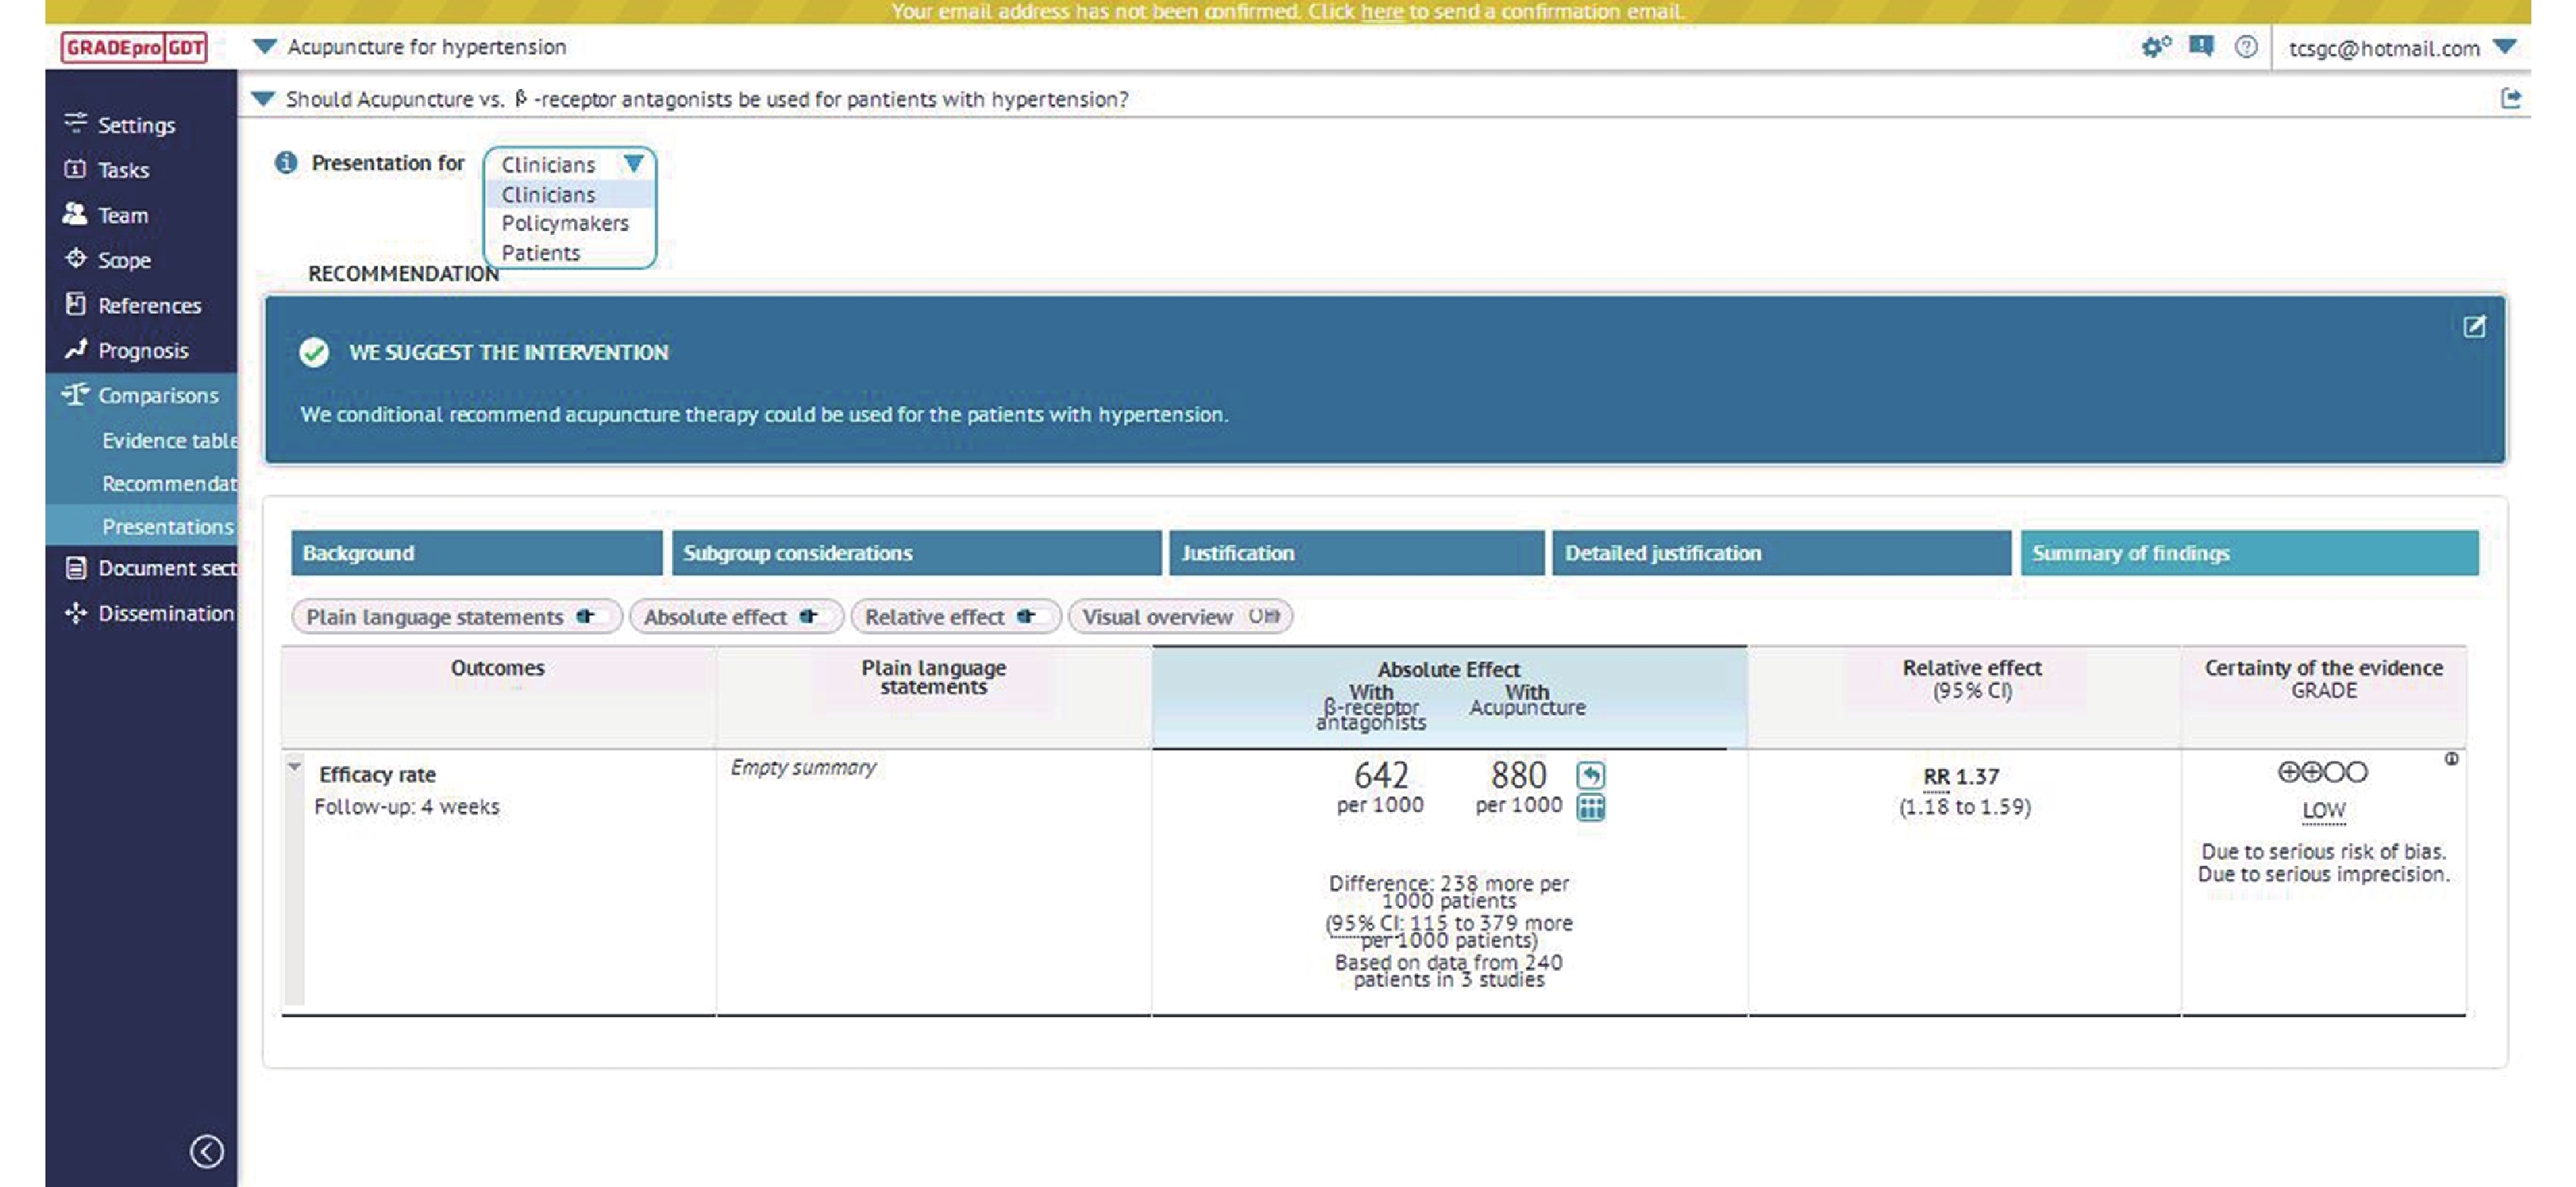Collapse sidebar with the circular arrow icon
Image resolution: width=2576 pixels, height=1187 pixels.
coord(207,1151)
